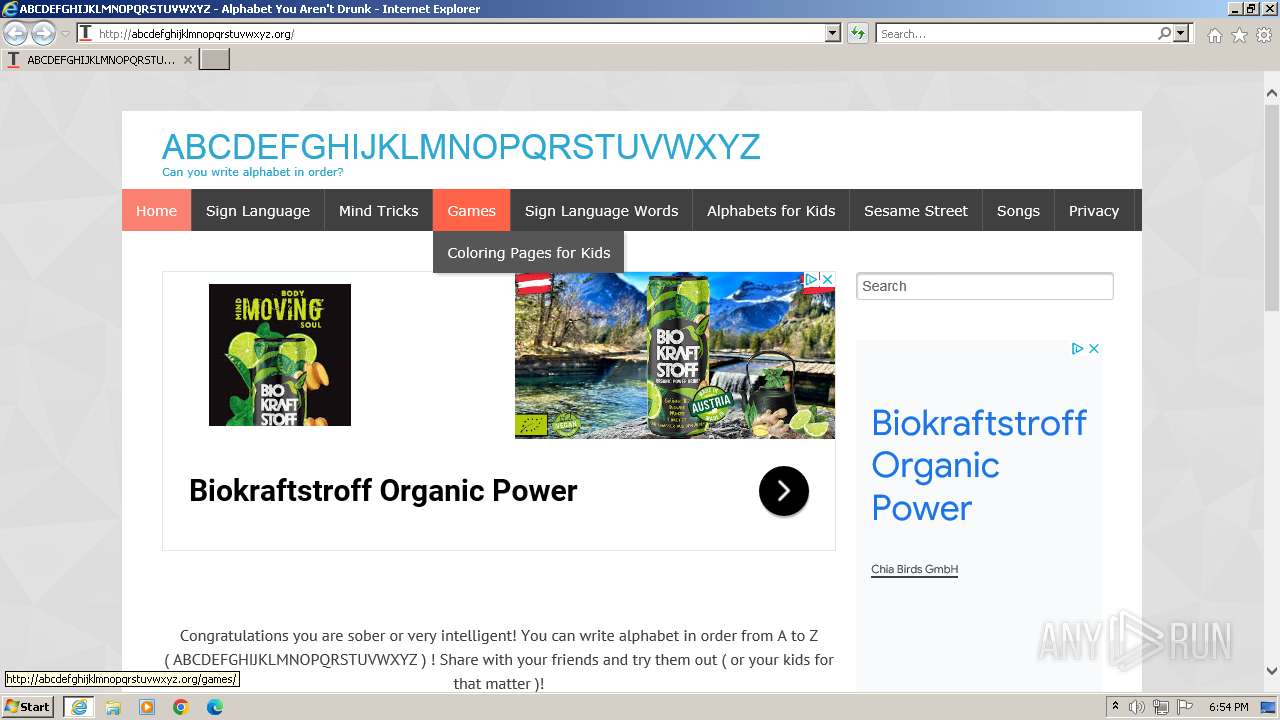Click the magnifier search icon
The image size is (1280, 720).
coord(1164,33)
